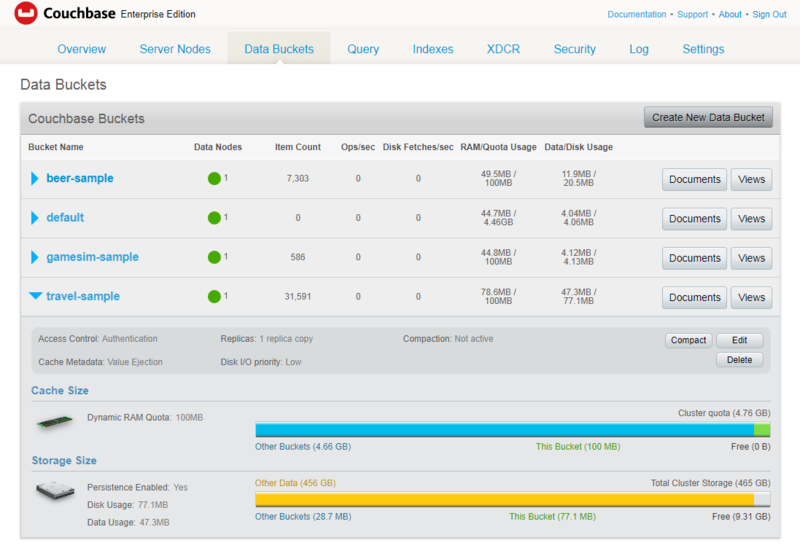
Task: Expand the default bucket row
Action: [35, 218]
